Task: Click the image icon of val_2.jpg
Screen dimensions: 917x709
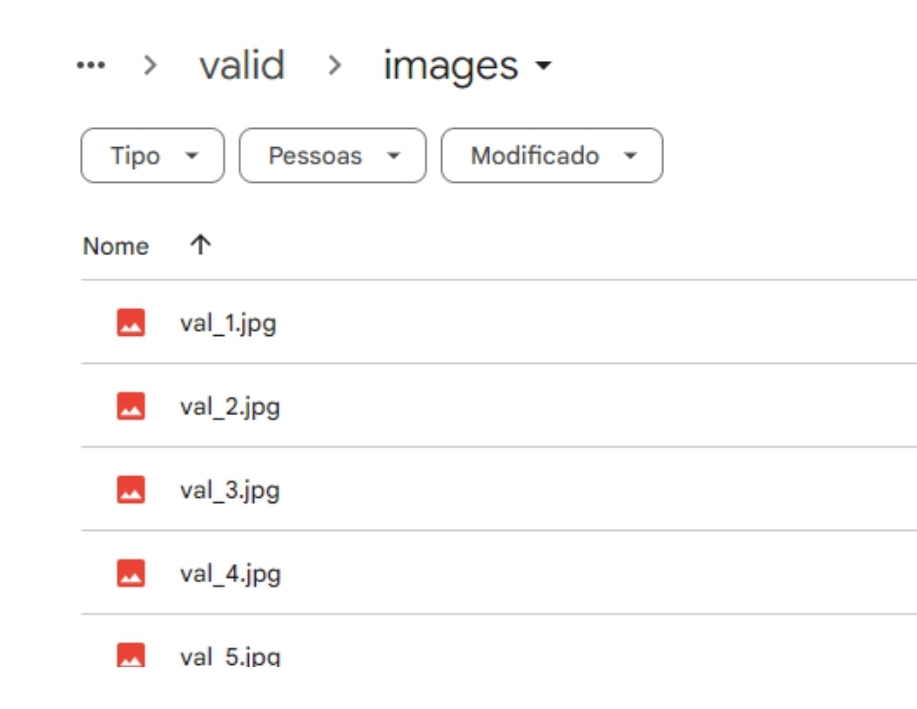Action: click(131, 406)
